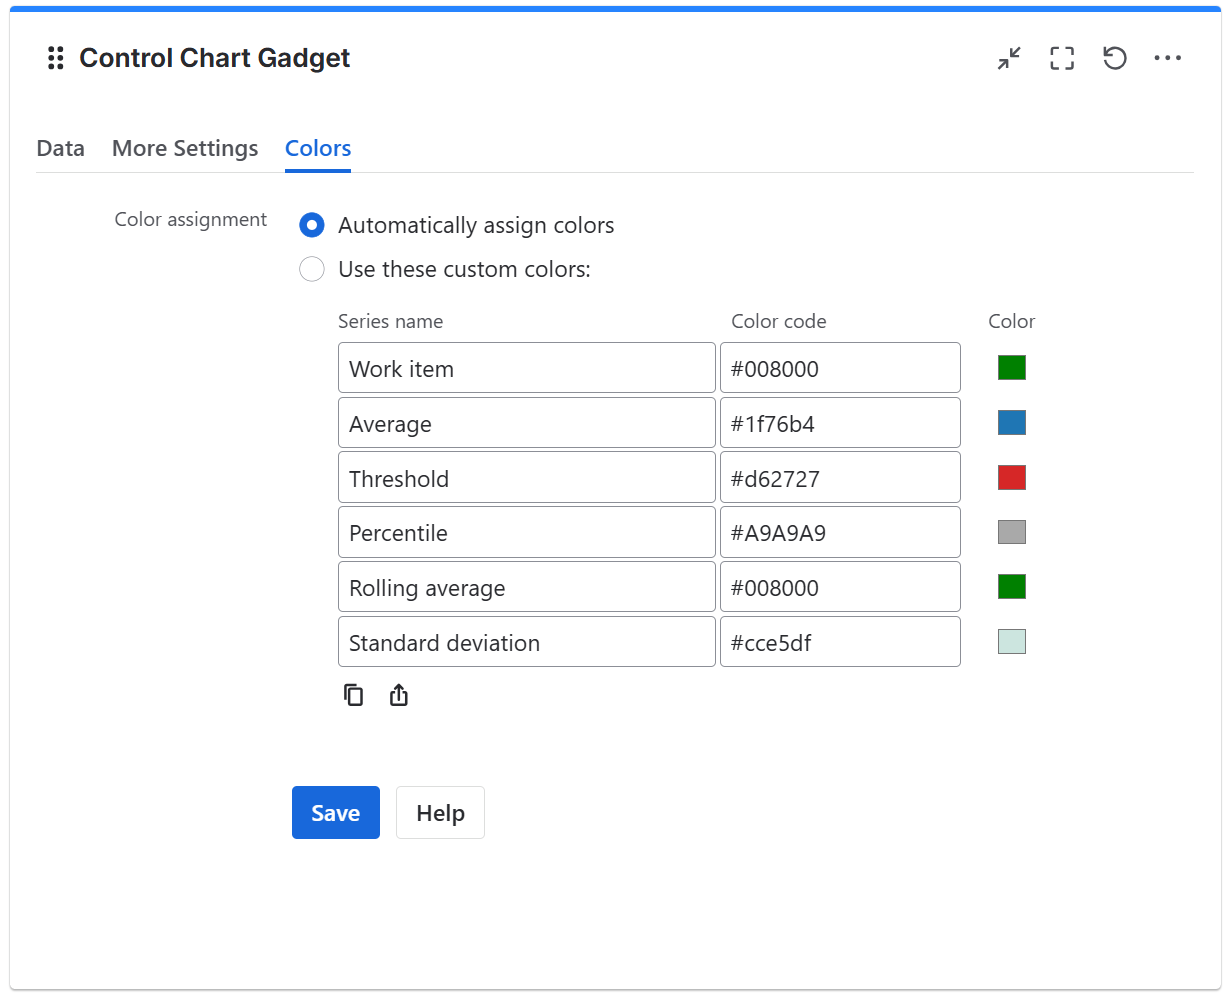The image size is (1231, 997).
Task: Enter fullscreen mode via the expand icon
Action: pyautogui.click(x=1061, y=58)
